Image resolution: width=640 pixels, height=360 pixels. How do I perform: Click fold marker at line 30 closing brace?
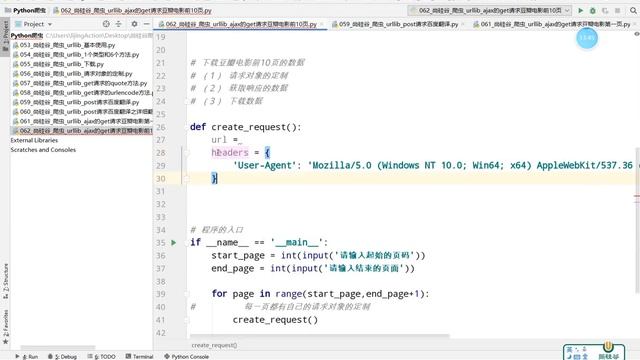point(187,178)
